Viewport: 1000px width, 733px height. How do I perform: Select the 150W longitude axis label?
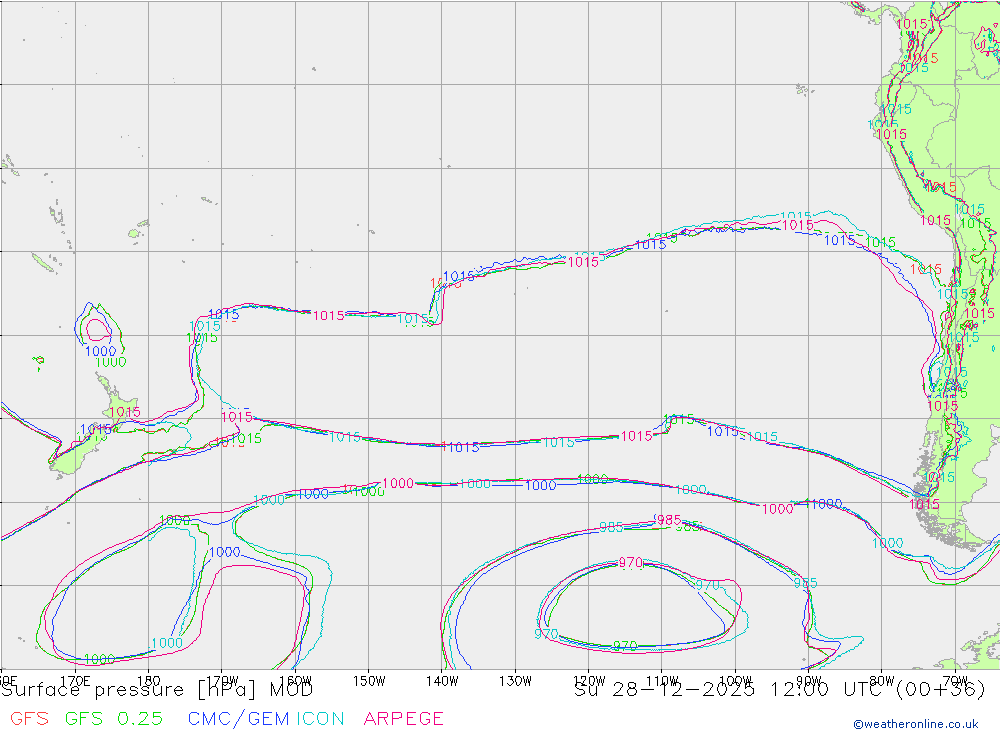(369, 680)
